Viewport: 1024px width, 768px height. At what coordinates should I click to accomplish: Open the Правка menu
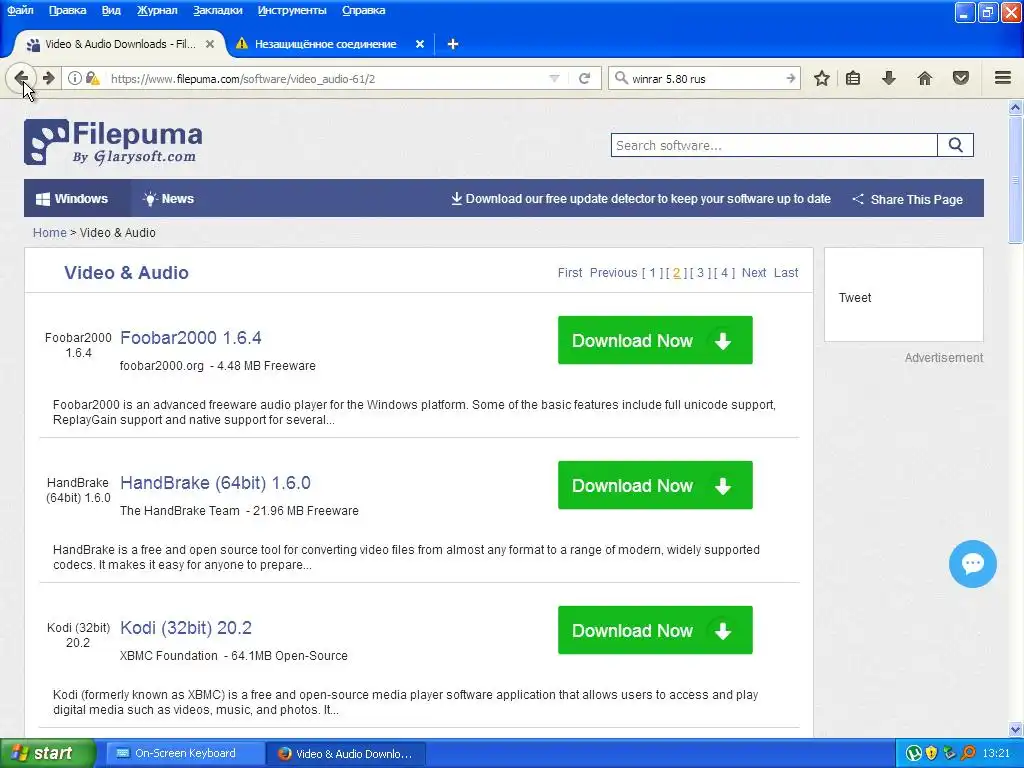coord(67,10)
